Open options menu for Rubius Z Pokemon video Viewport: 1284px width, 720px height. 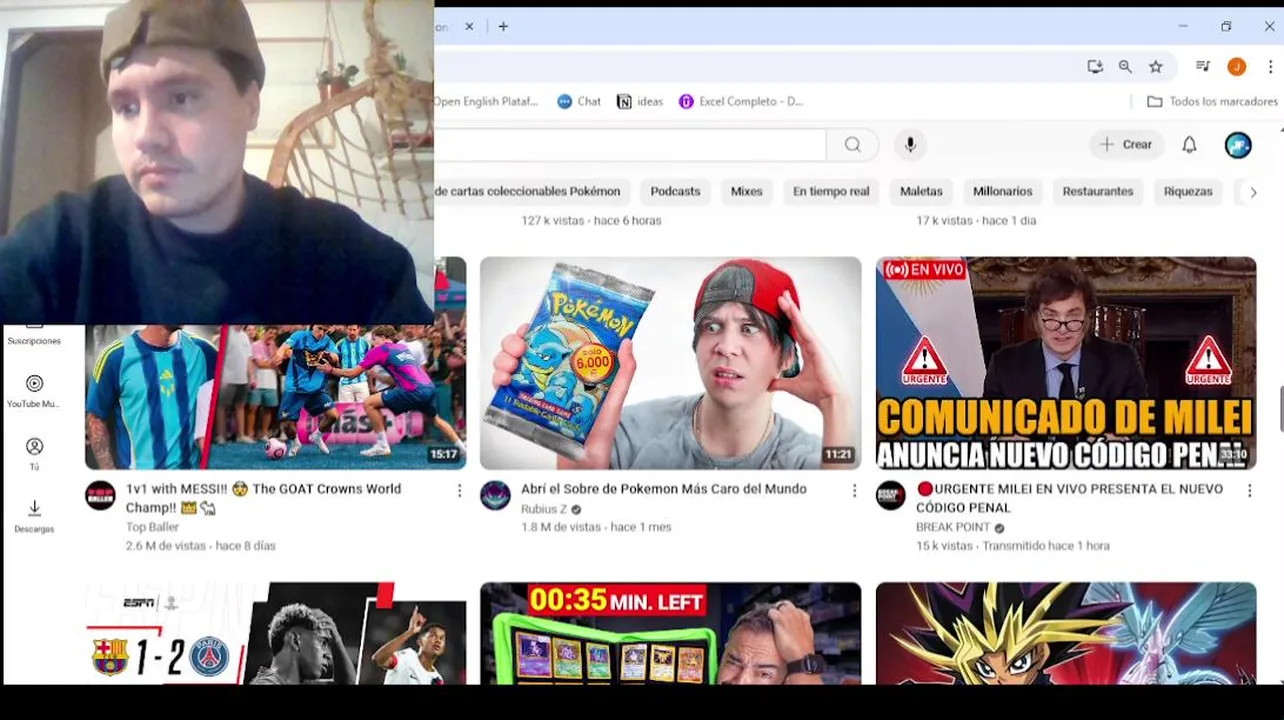[854, 491]
